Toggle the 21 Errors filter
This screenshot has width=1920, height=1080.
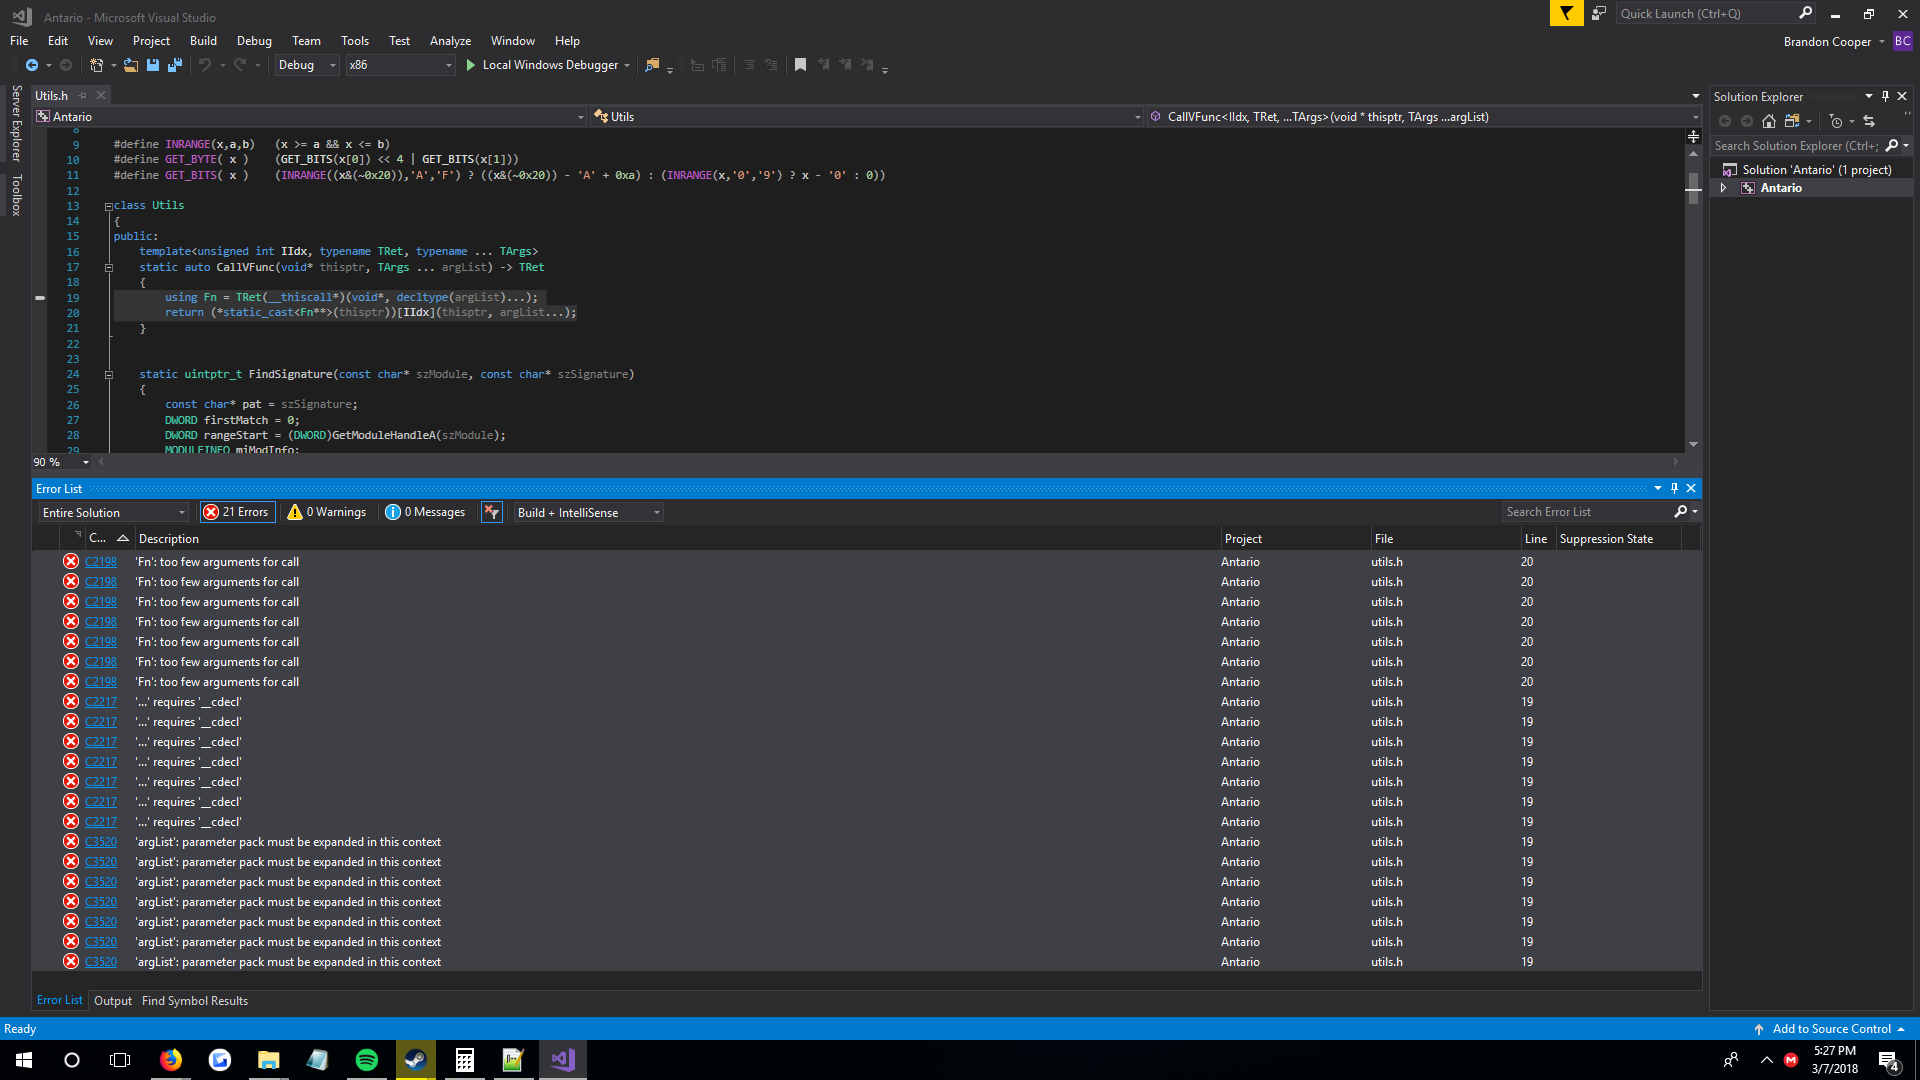point(237,512)
